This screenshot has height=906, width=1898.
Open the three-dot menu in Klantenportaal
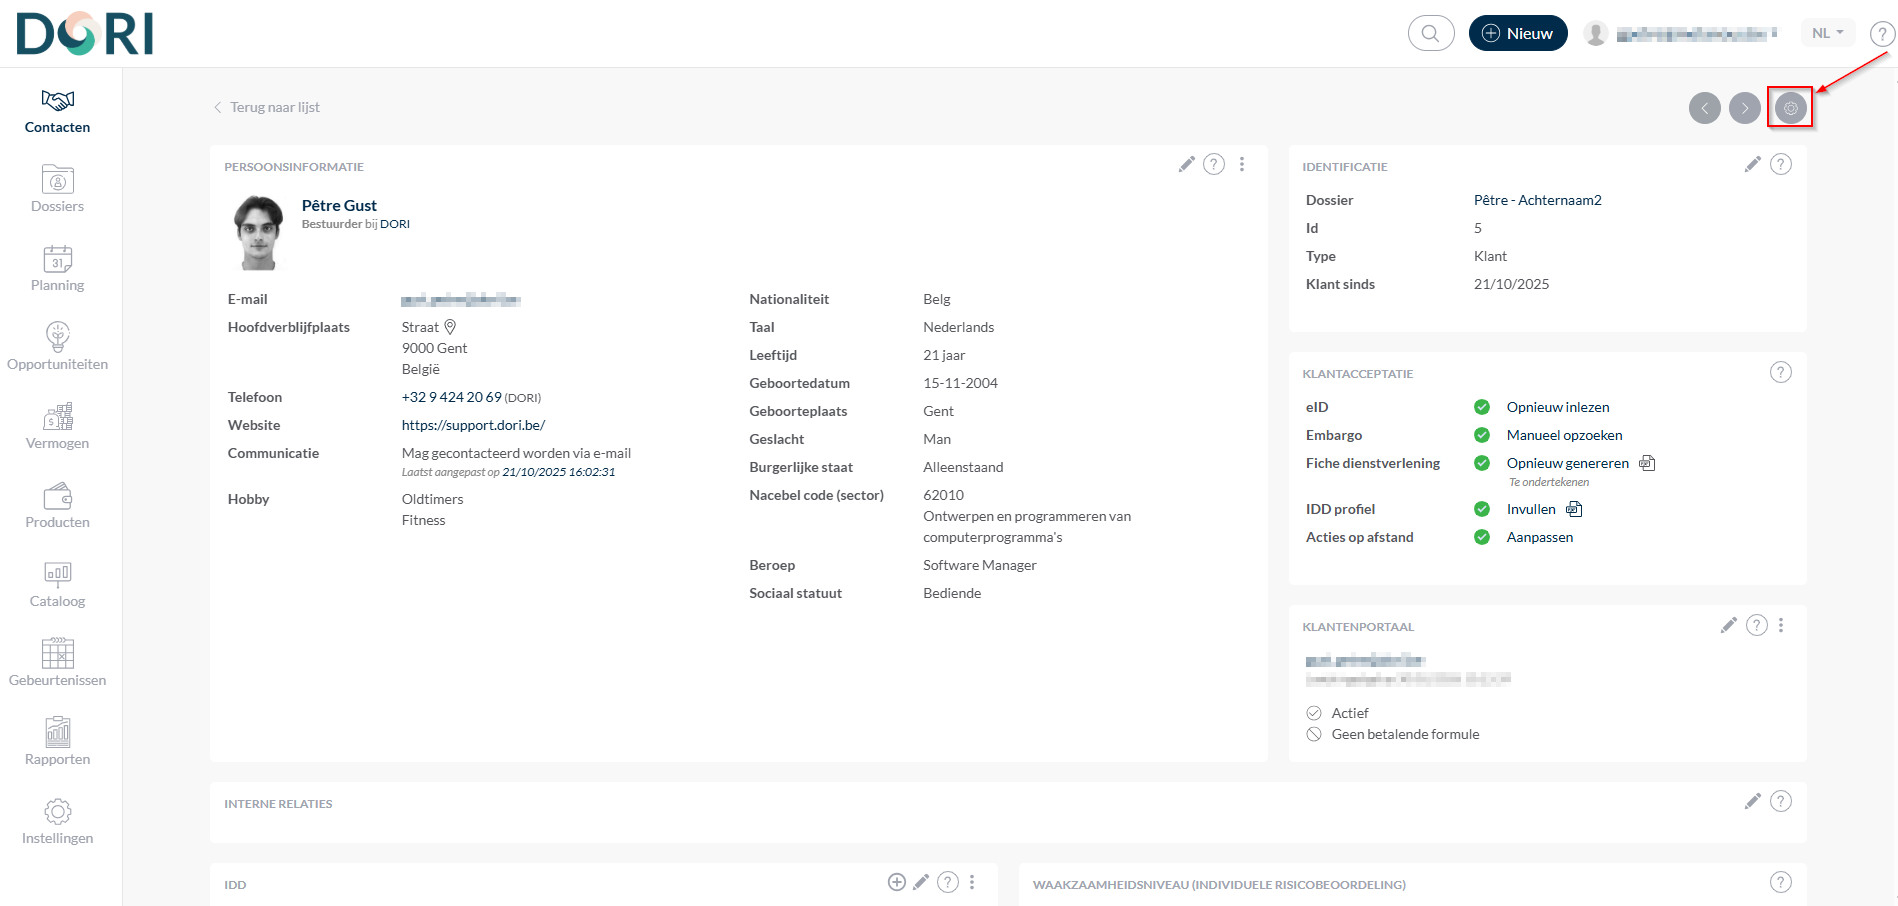click(1781, 626)
